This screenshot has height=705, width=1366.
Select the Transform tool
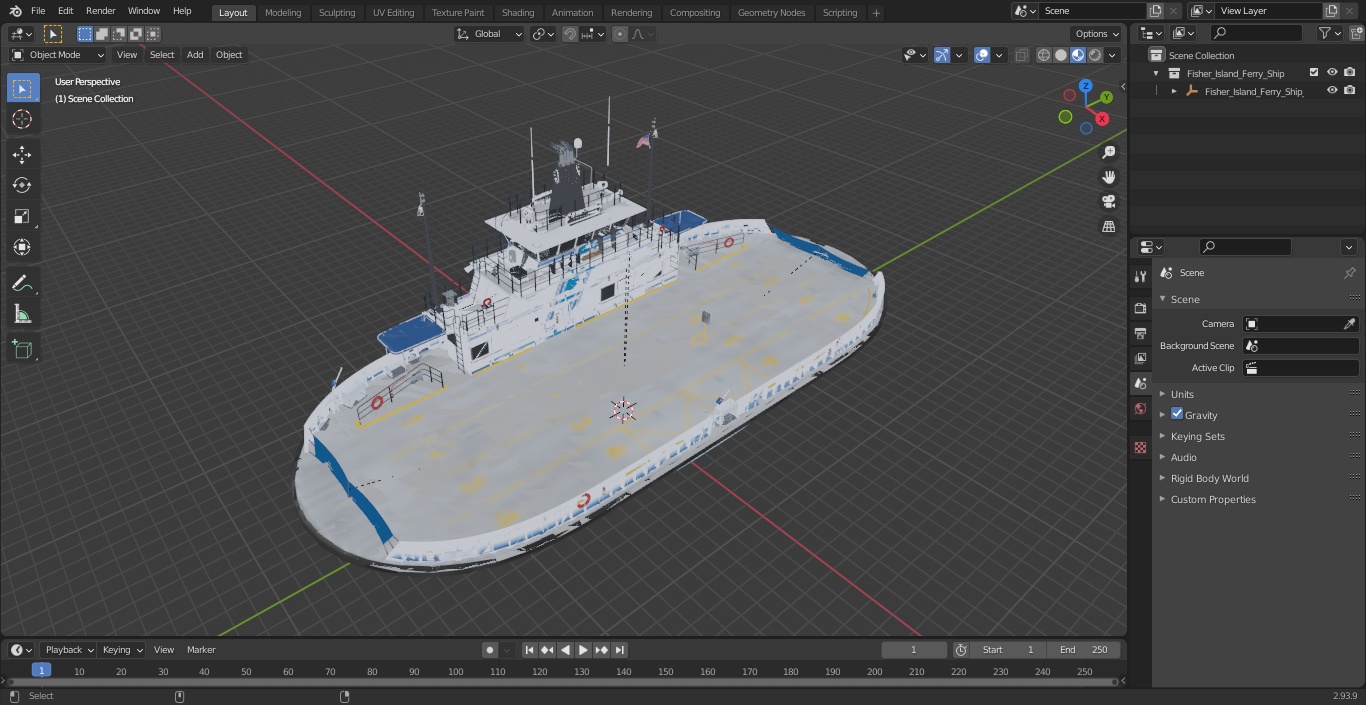tap(22, 247)
